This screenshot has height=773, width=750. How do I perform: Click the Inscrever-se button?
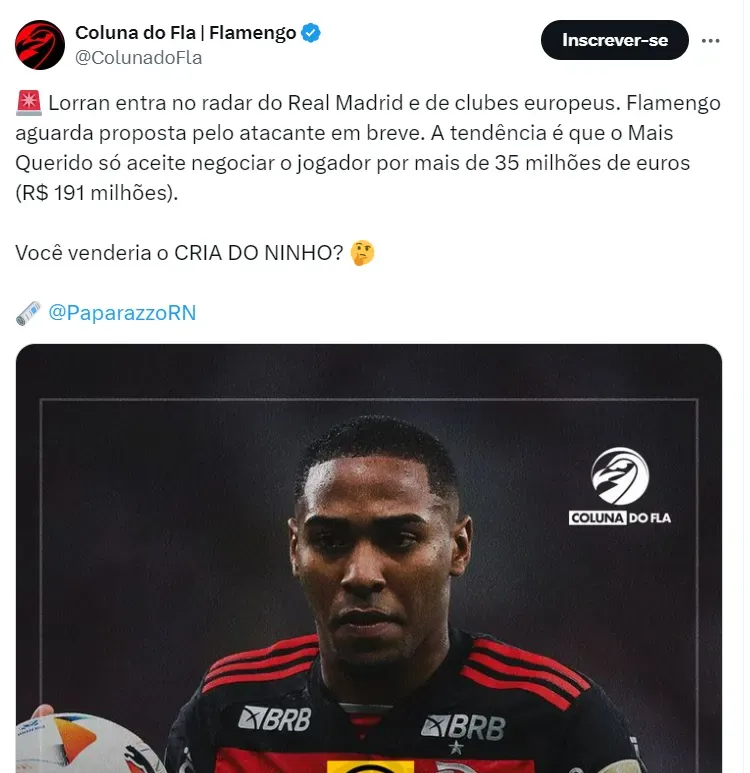click(614, 40)
